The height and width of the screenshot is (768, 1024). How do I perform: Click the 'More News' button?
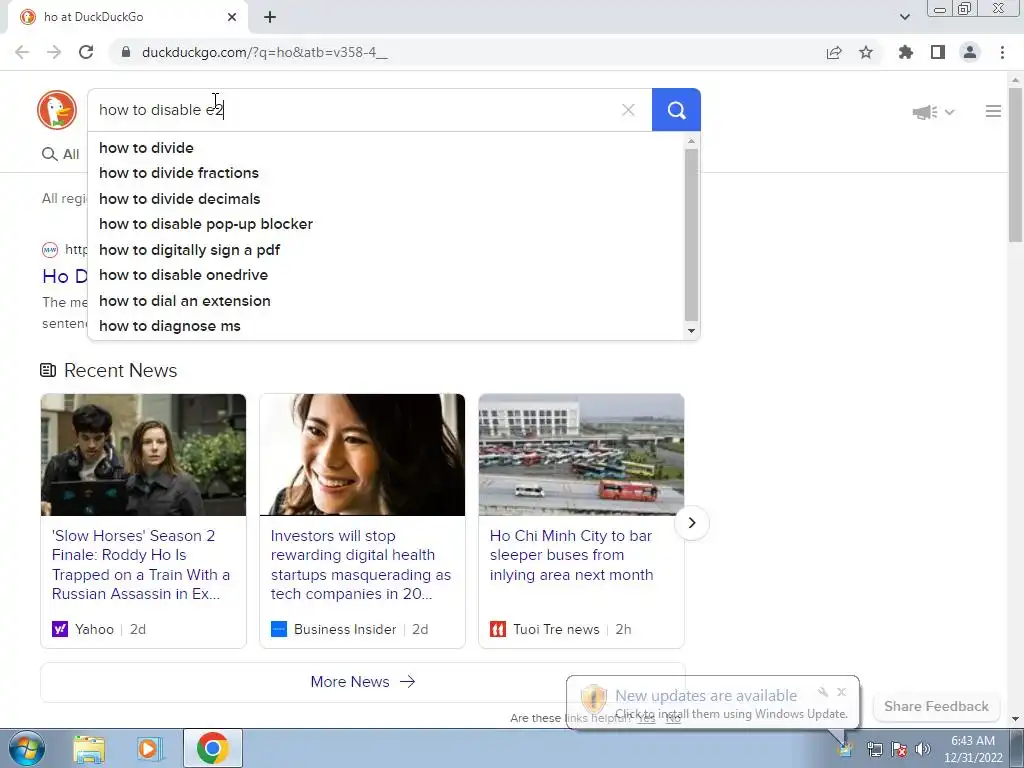point(362,682)
